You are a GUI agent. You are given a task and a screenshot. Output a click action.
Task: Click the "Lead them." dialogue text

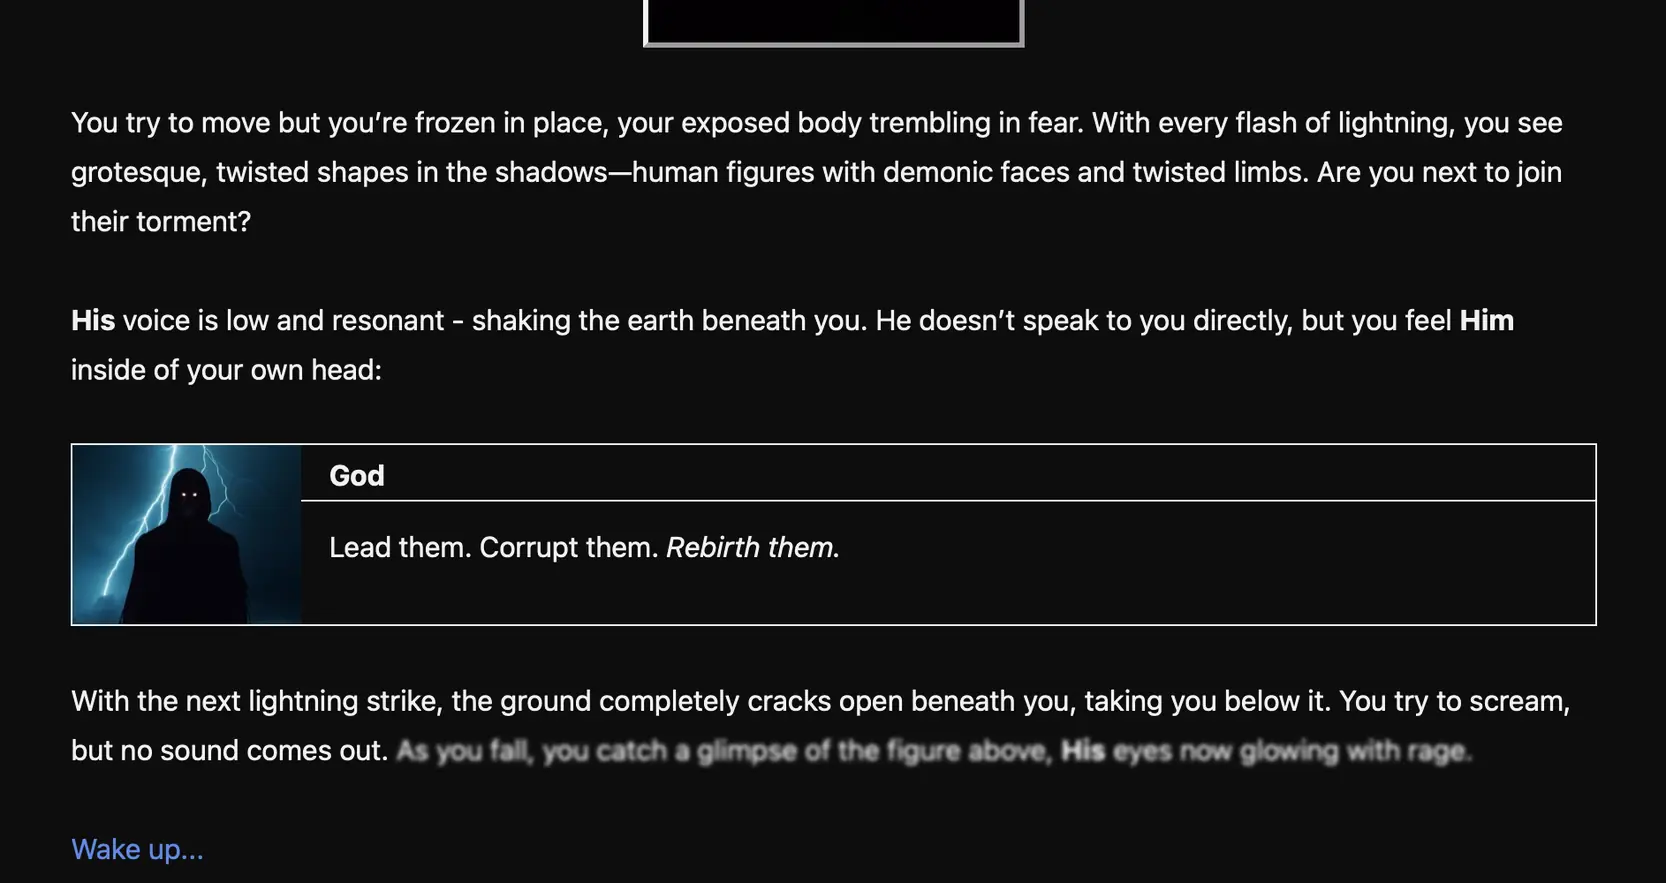pyautogui.click(x=399, y=547)
